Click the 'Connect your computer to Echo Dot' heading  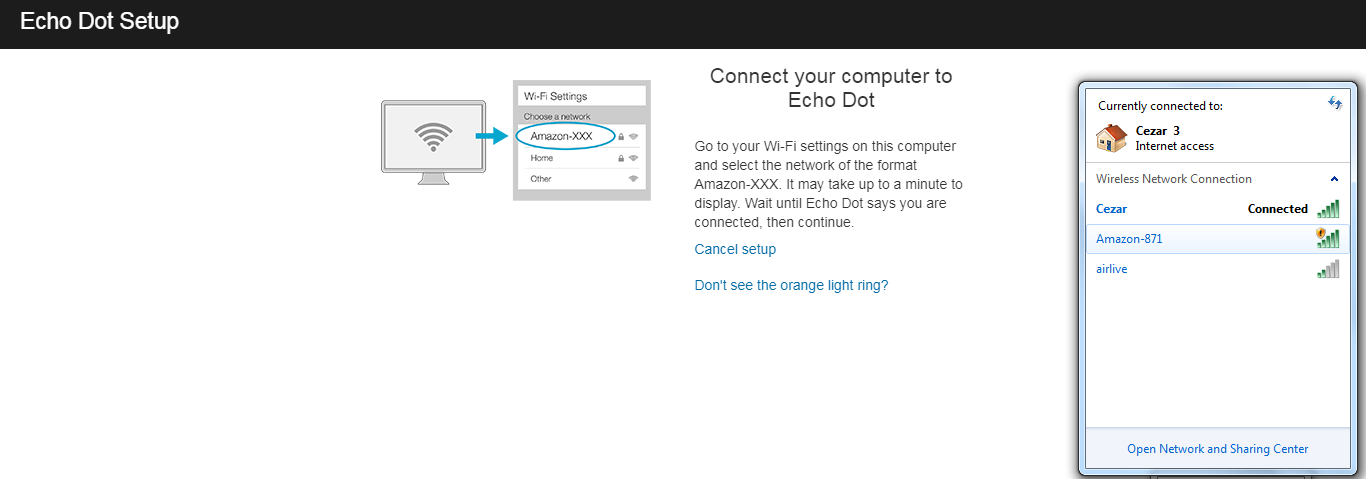click(831, 88)
